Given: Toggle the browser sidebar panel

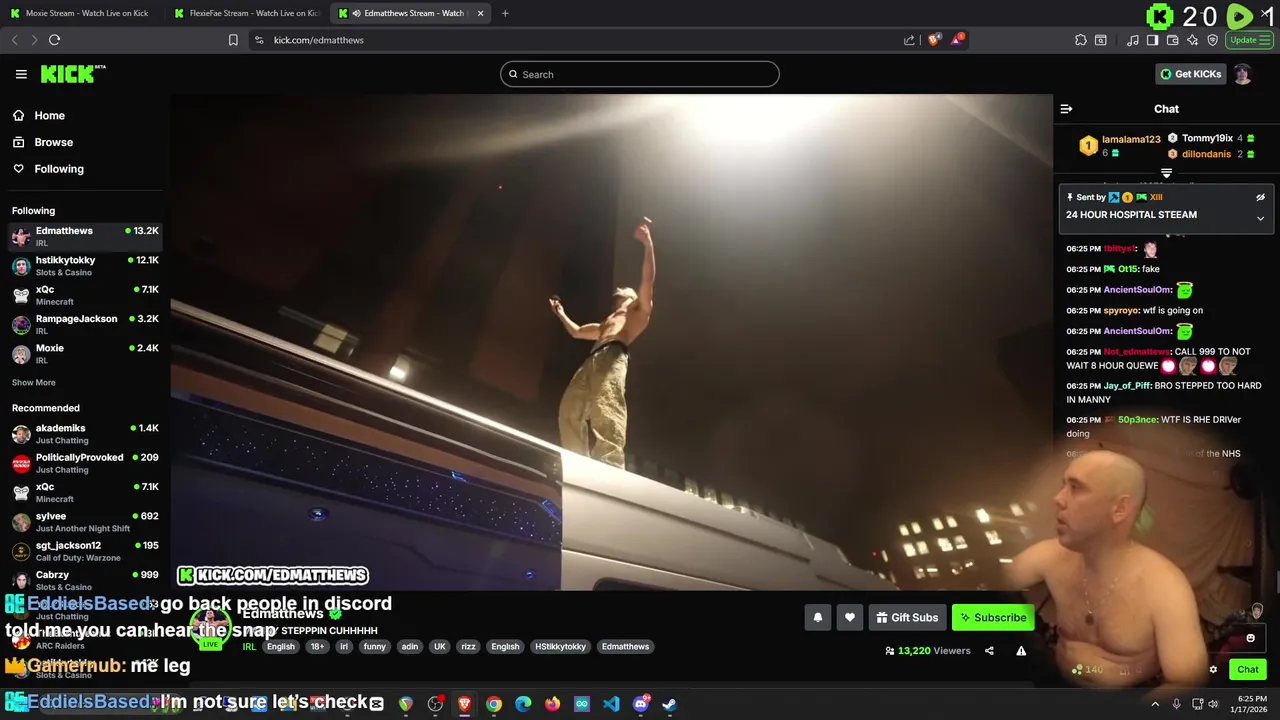Looking at the screenshot, I should click(1152, 40).
